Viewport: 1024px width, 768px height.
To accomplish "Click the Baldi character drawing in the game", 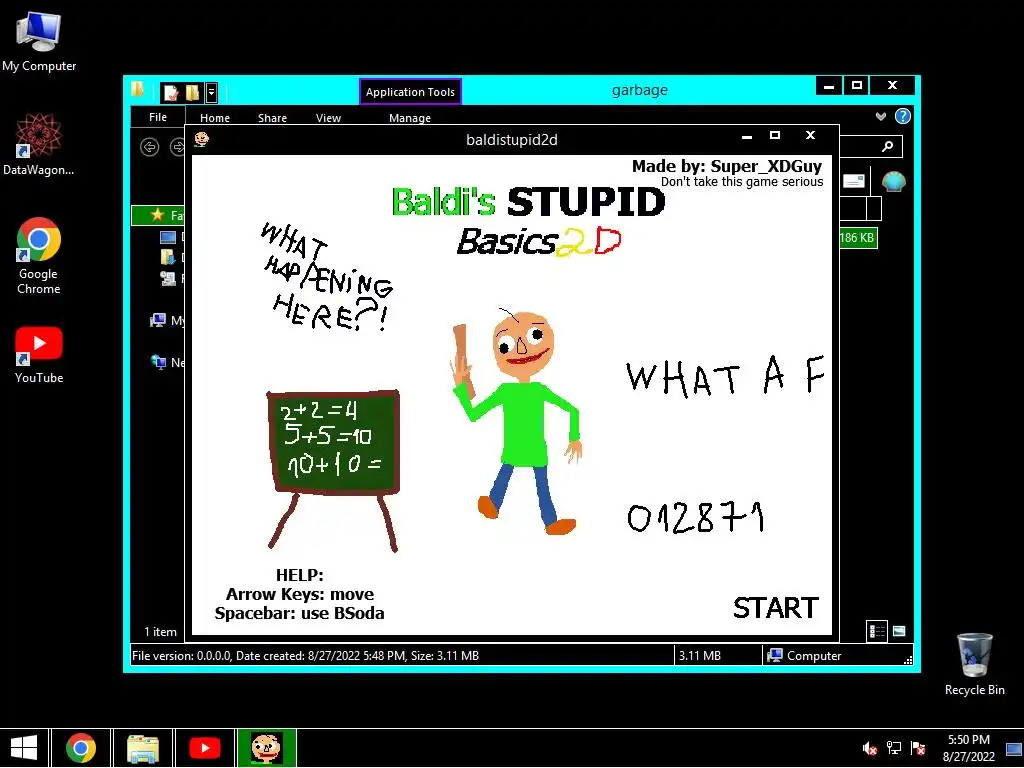I will tap(516, 421).
